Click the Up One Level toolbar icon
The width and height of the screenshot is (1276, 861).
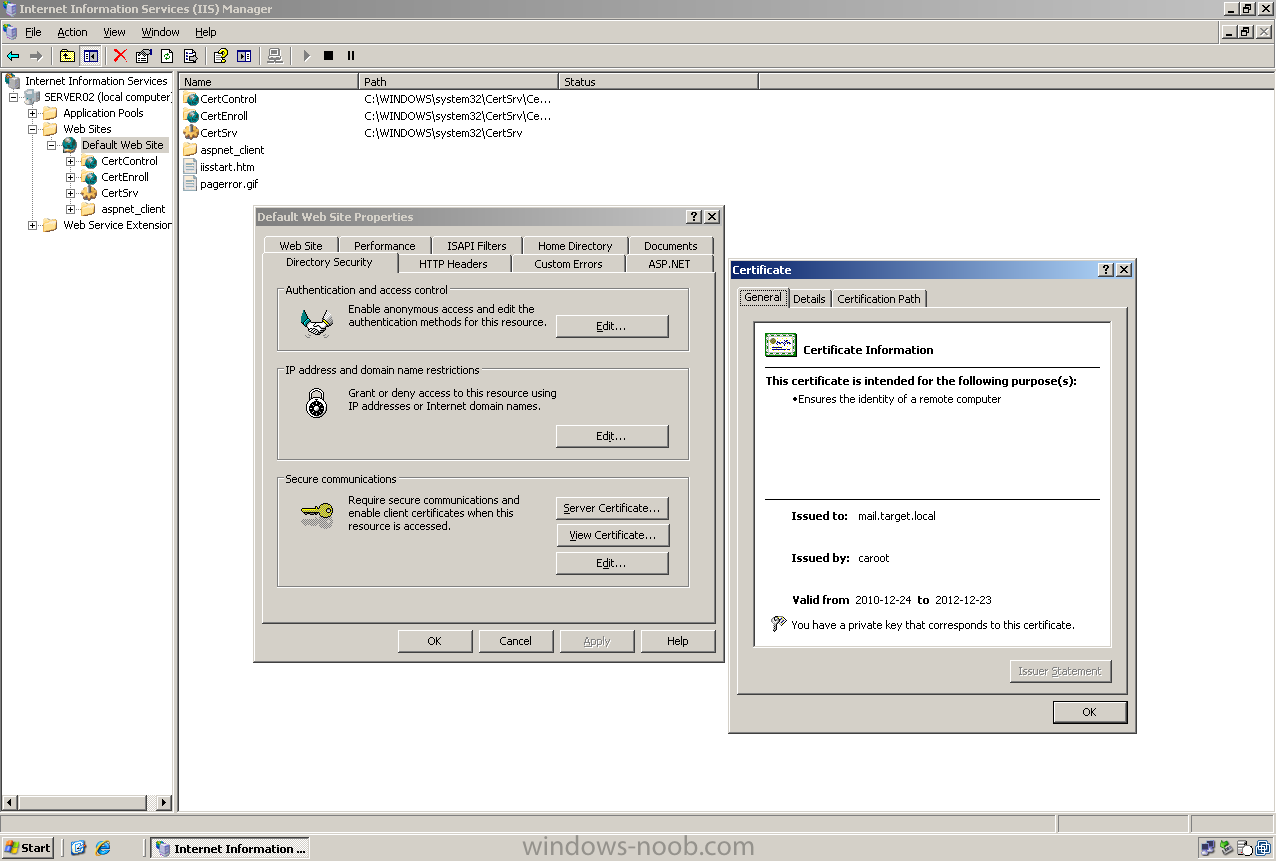[x=67, y=56]
